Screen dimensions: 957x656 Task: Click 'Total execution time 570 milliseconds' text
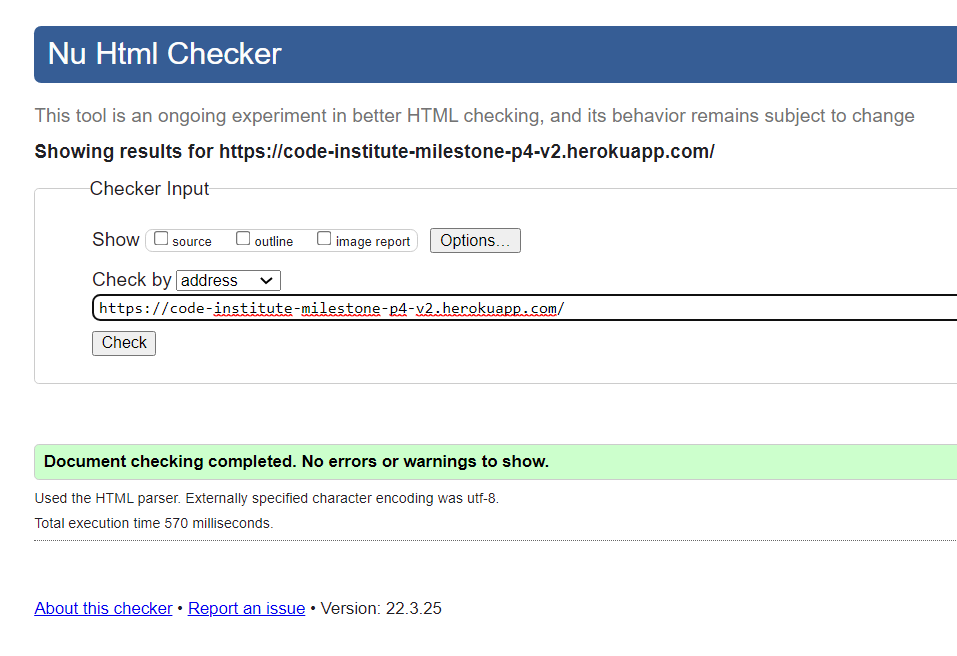[x=154, y=523]
